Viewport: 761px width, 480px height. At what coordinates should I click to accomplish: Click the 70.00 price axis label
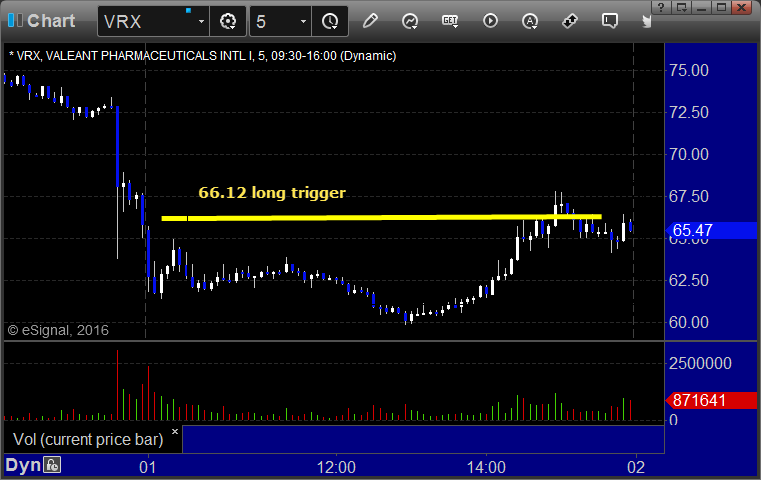[688, 154]
